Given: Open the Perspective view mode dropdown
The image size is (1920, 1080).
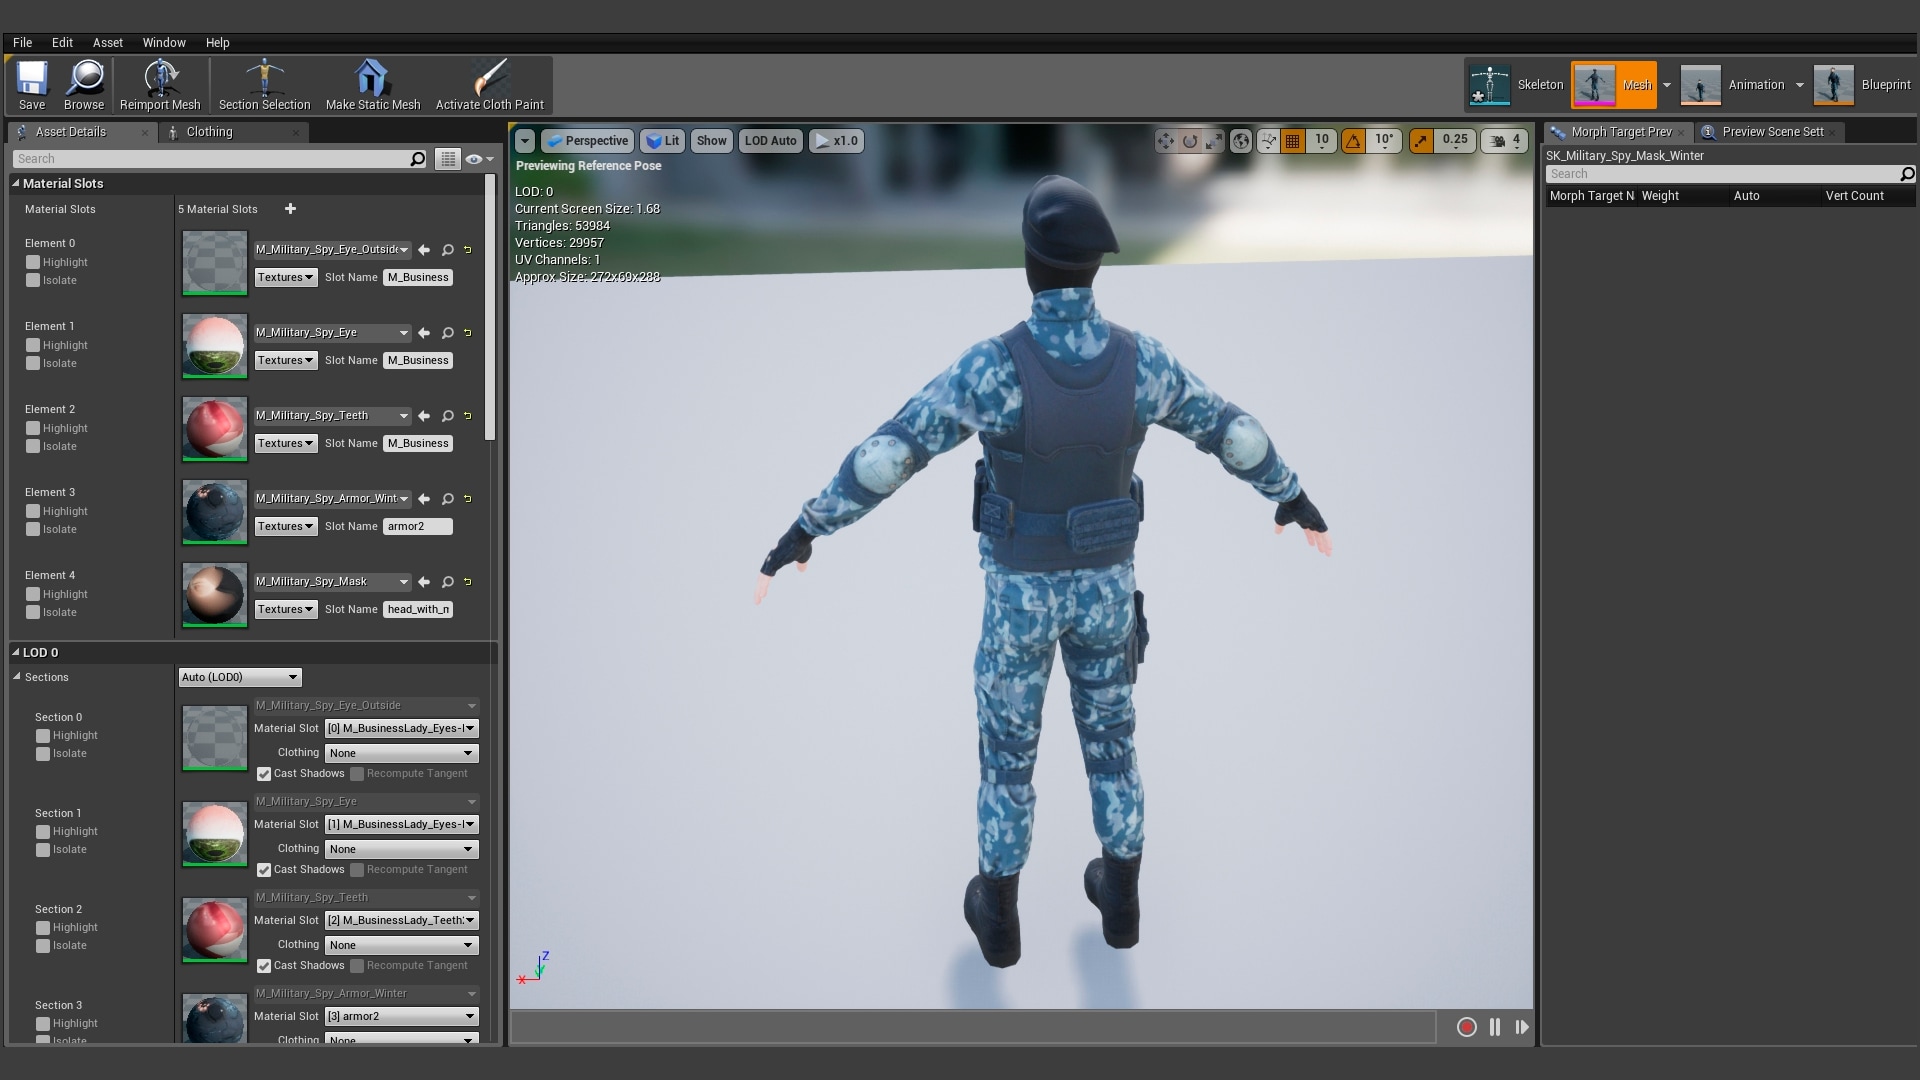Looking at the screenshot, I should pos(588,141).
